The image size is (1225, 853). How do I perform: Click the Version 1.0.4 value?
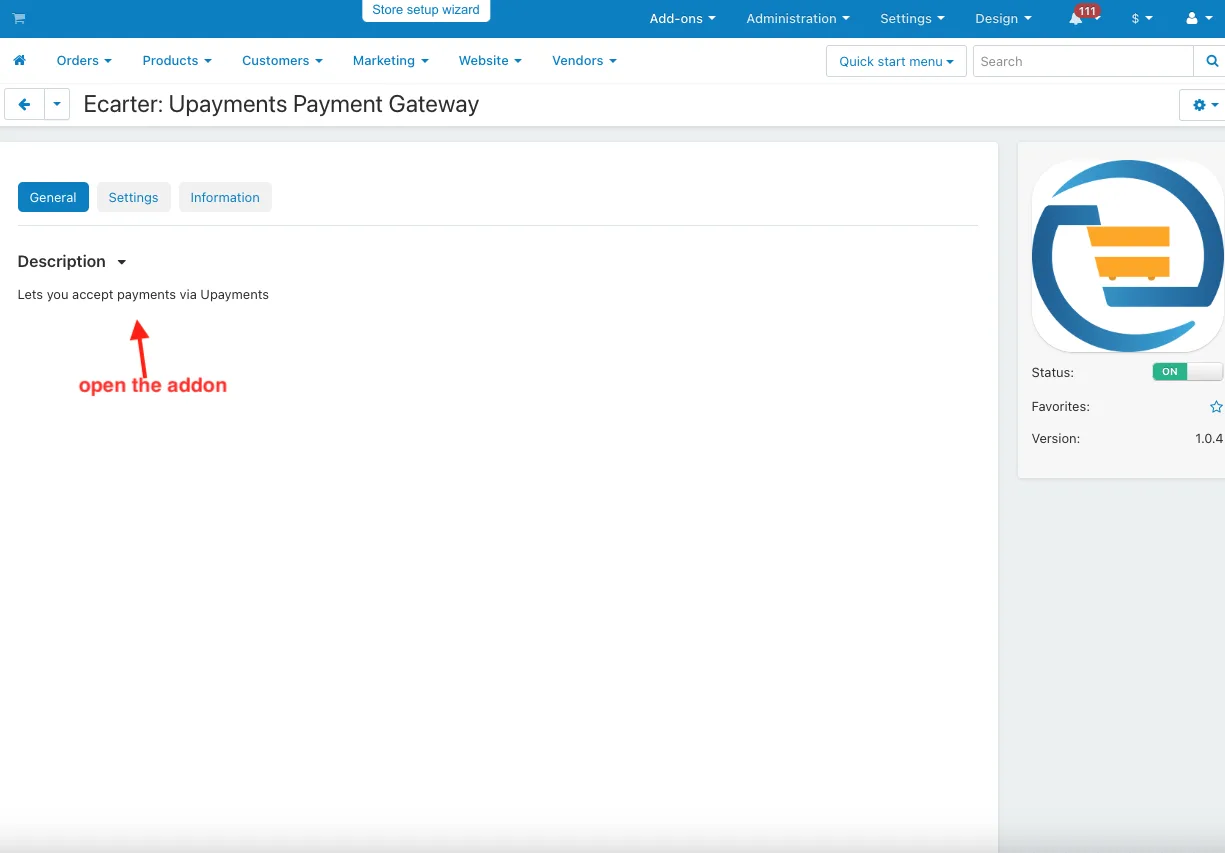(1209, 438)
